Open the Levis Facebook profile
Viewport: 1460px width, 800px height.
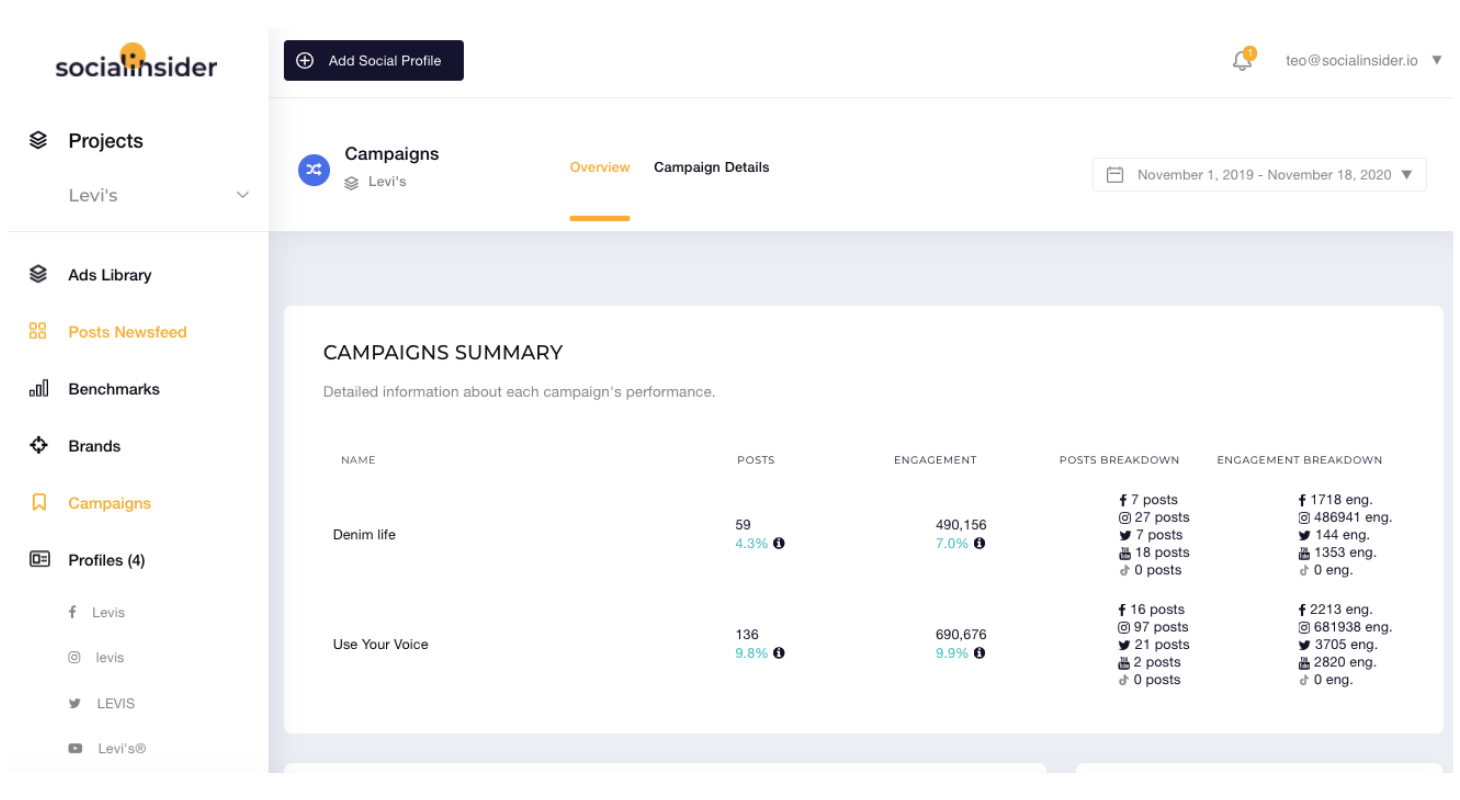pos(108,612)
